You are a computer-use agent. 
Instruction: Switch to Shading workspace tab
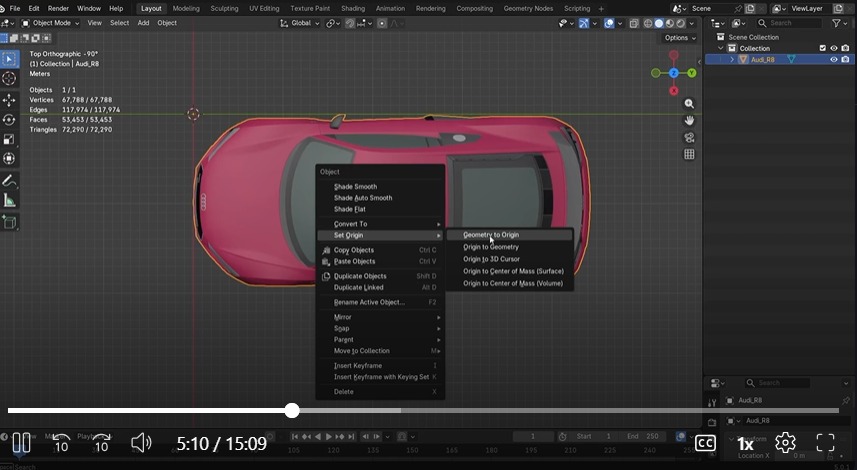pos(353,9)
